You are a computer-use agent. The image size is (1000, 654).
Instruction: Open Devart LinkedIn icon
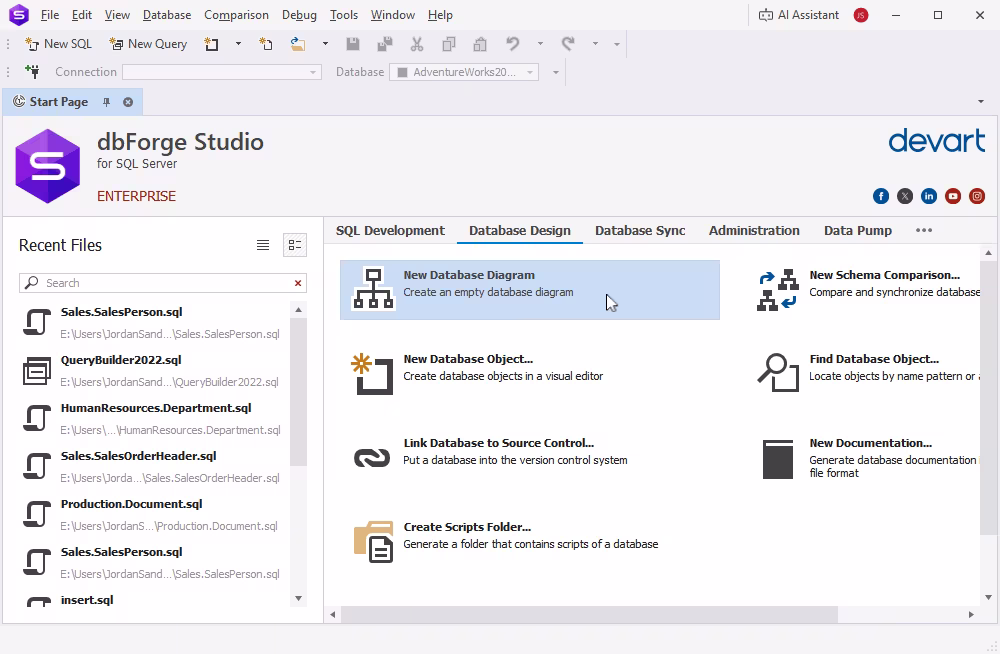929,197
